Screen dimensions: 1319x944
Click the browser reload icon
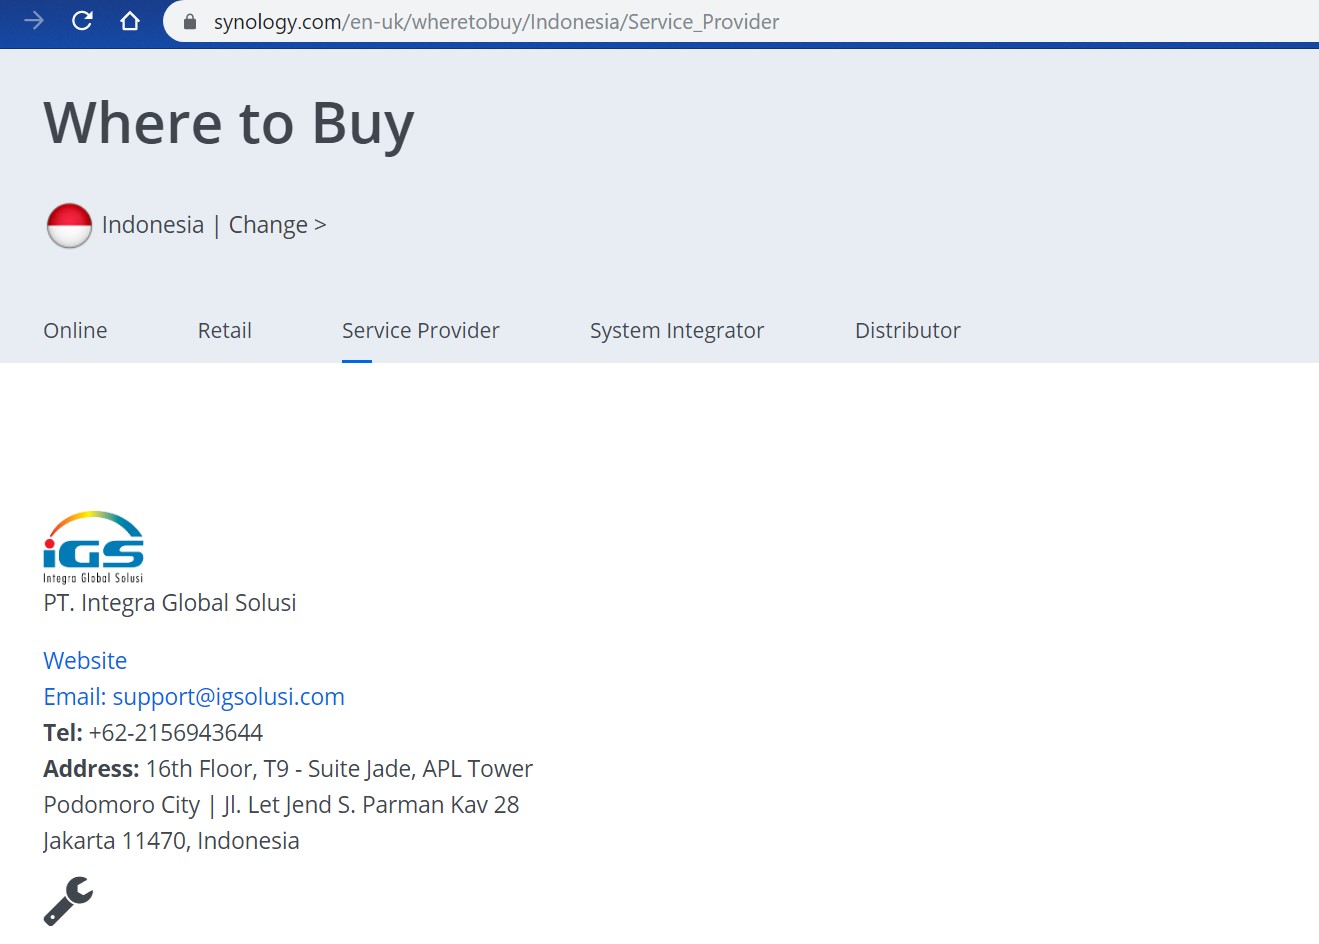(x=83, y=20)
